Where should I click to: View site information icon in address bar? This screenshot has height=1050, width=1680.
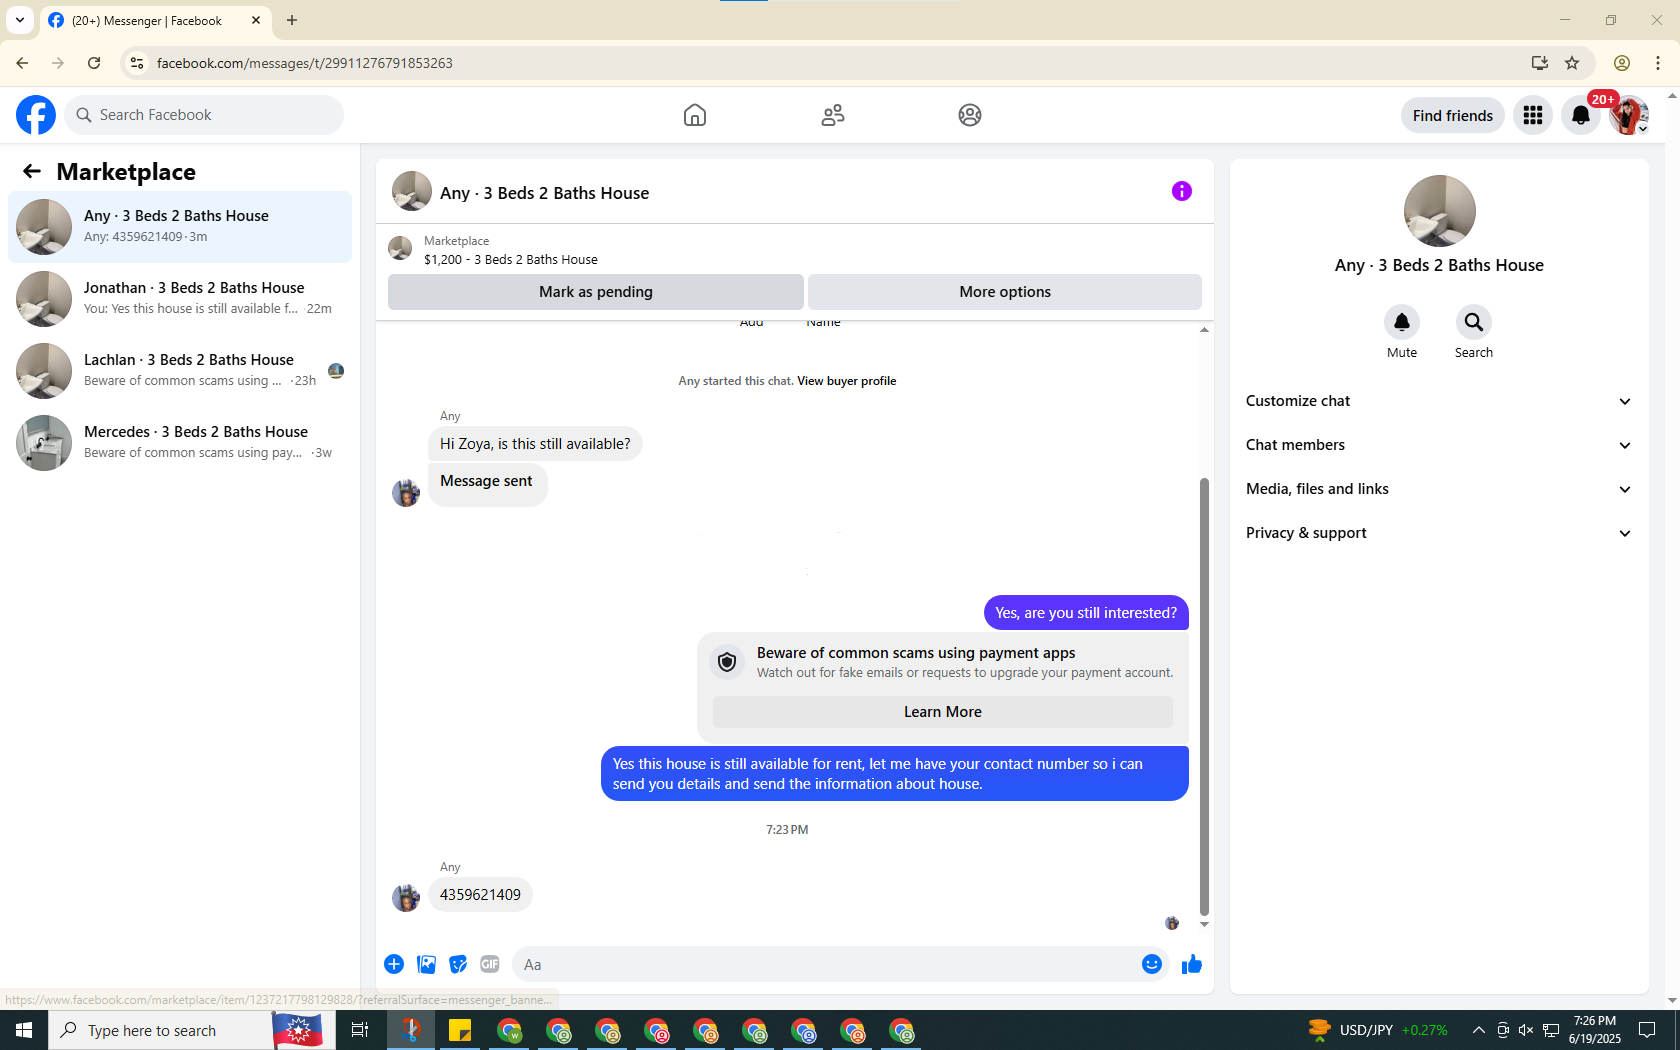[137, 63]
